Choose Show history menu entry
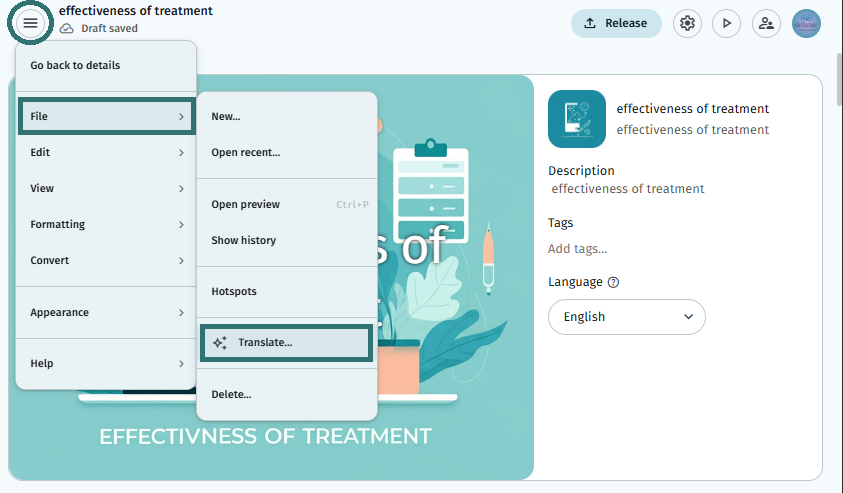 coord(287,240)
